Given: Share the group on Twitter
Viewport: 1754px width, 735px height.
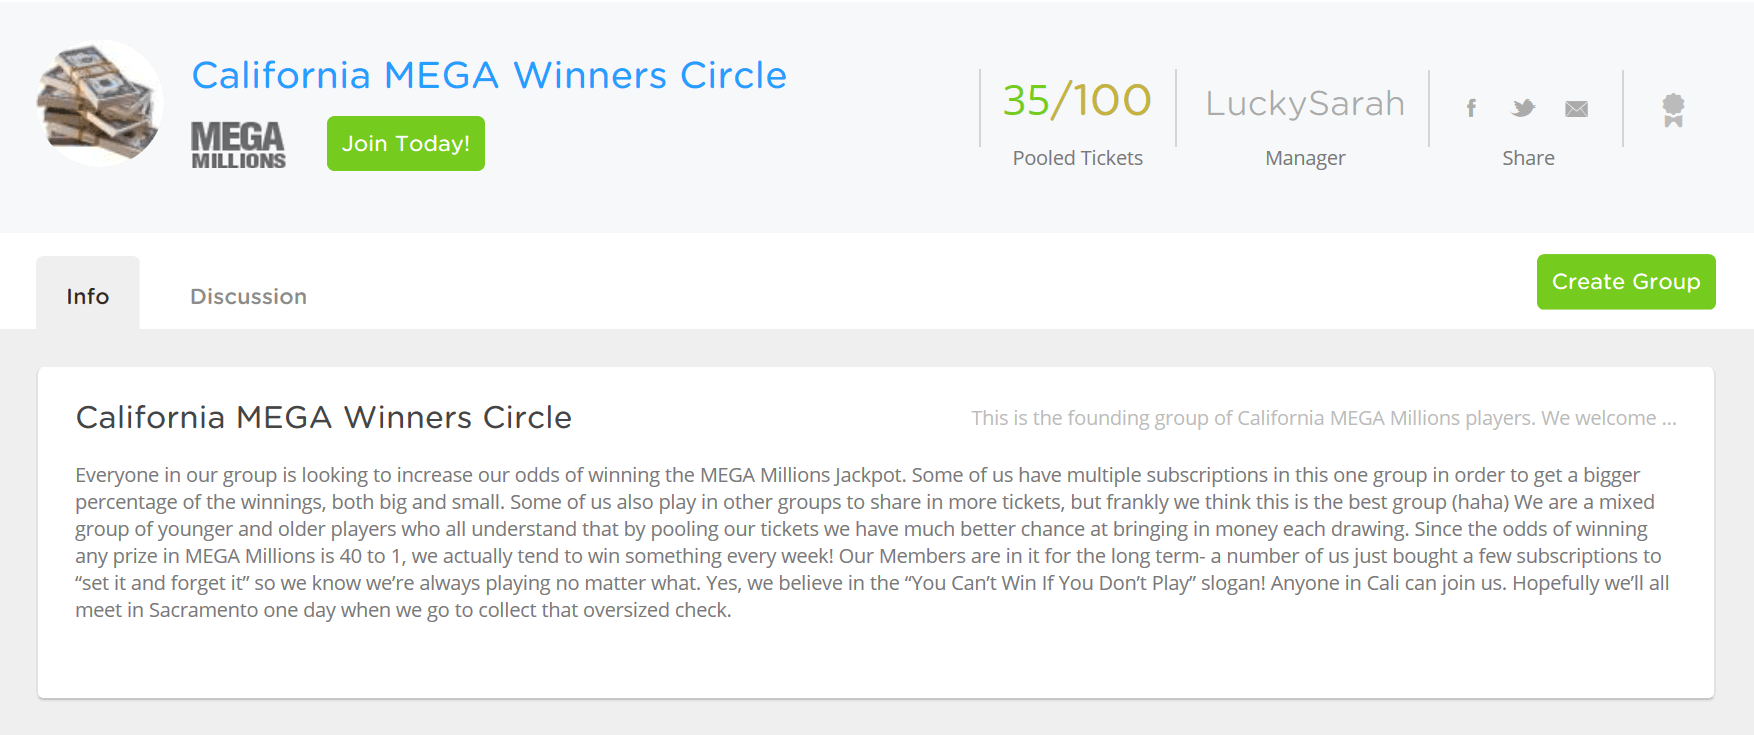Looking at the screenshot, I should [x=1523, y=108].
